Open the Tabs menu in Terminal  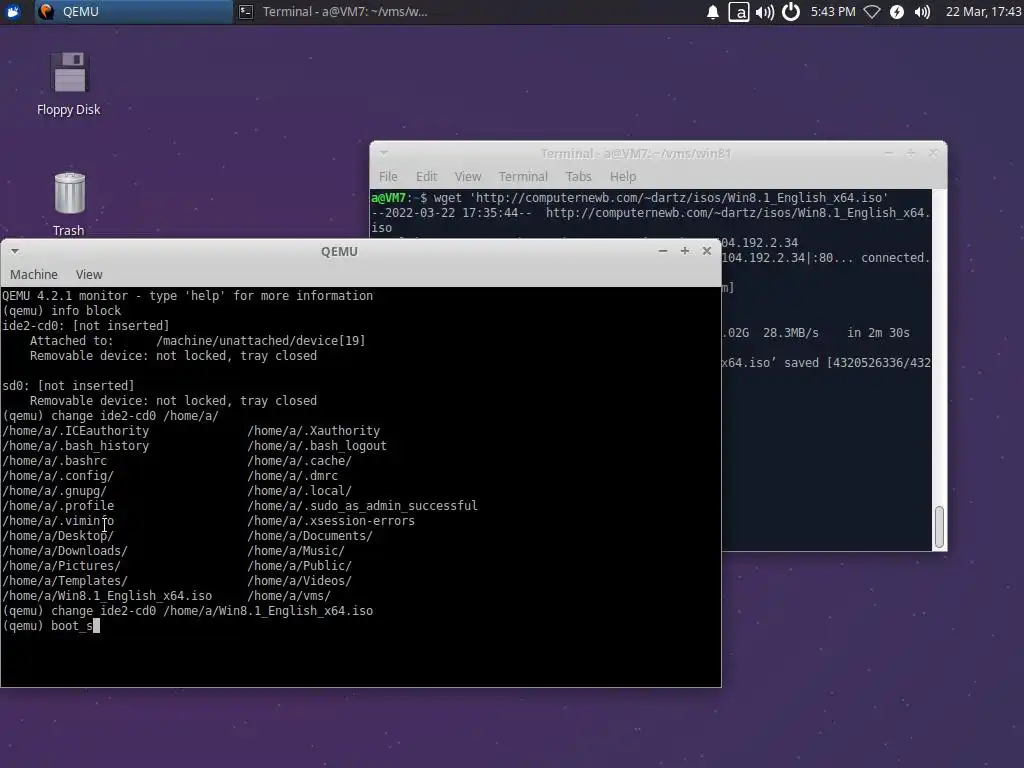click(x=578, y=176)
